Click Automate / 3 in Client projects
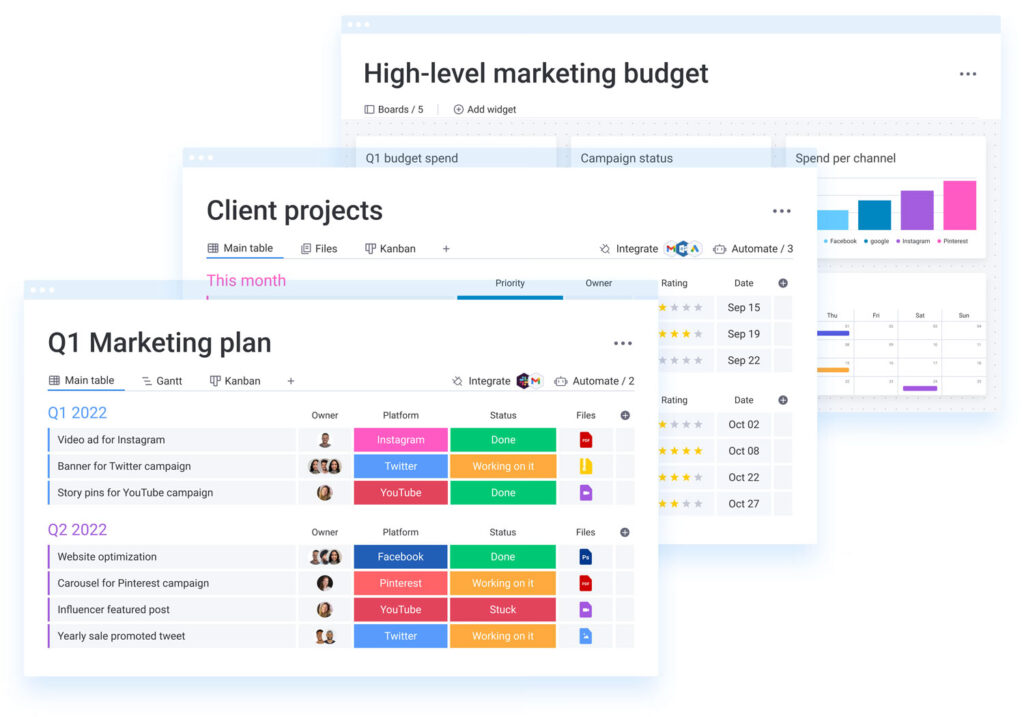Screen dimensions: 1024x717 [753, 249]
